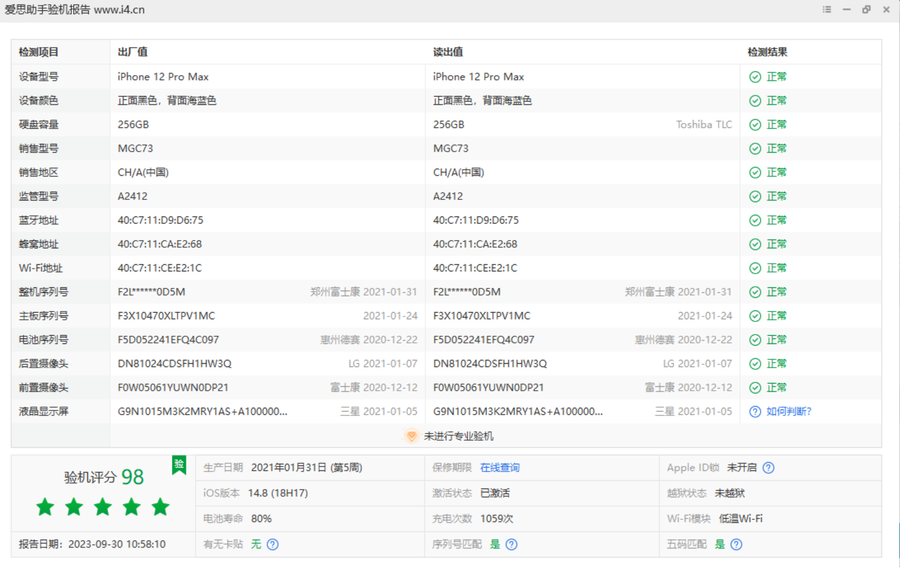Click 报告日期 2023-09-30 10:58:10

point(92,544)
